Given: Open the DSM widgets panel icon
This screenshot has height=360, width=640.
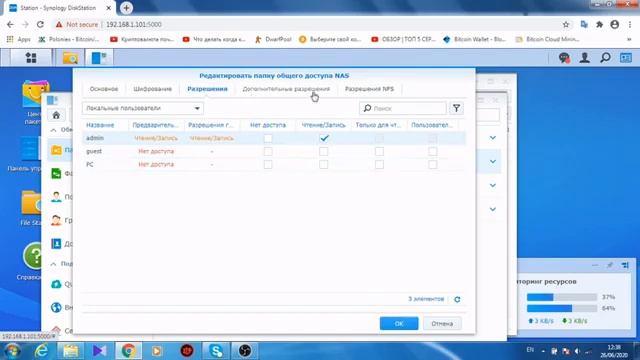Looking at the screenshot, I should pyautogui.click(x=626, y=58).
